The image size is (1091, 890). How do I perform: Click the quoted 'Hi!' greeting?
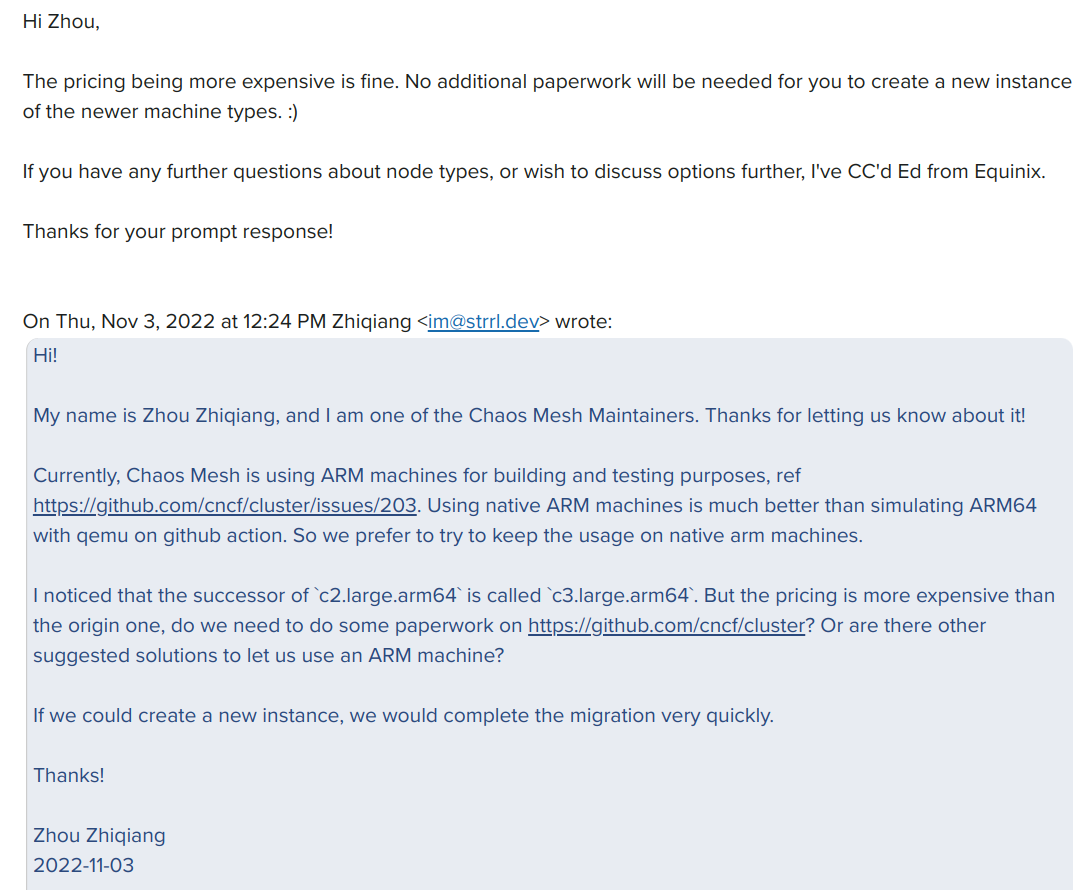click(45, 356)
